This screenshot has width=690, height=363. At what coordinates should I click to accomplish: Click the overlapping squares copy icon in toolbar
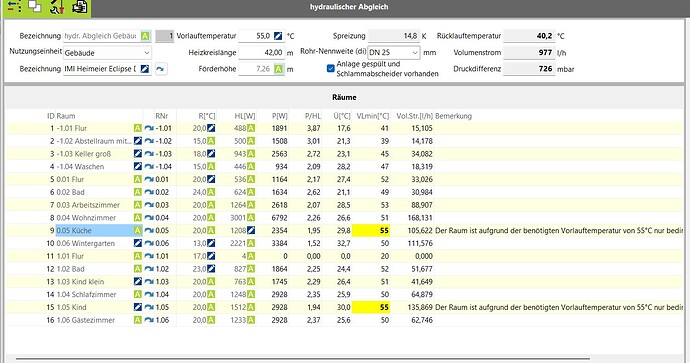pos(35,6)
